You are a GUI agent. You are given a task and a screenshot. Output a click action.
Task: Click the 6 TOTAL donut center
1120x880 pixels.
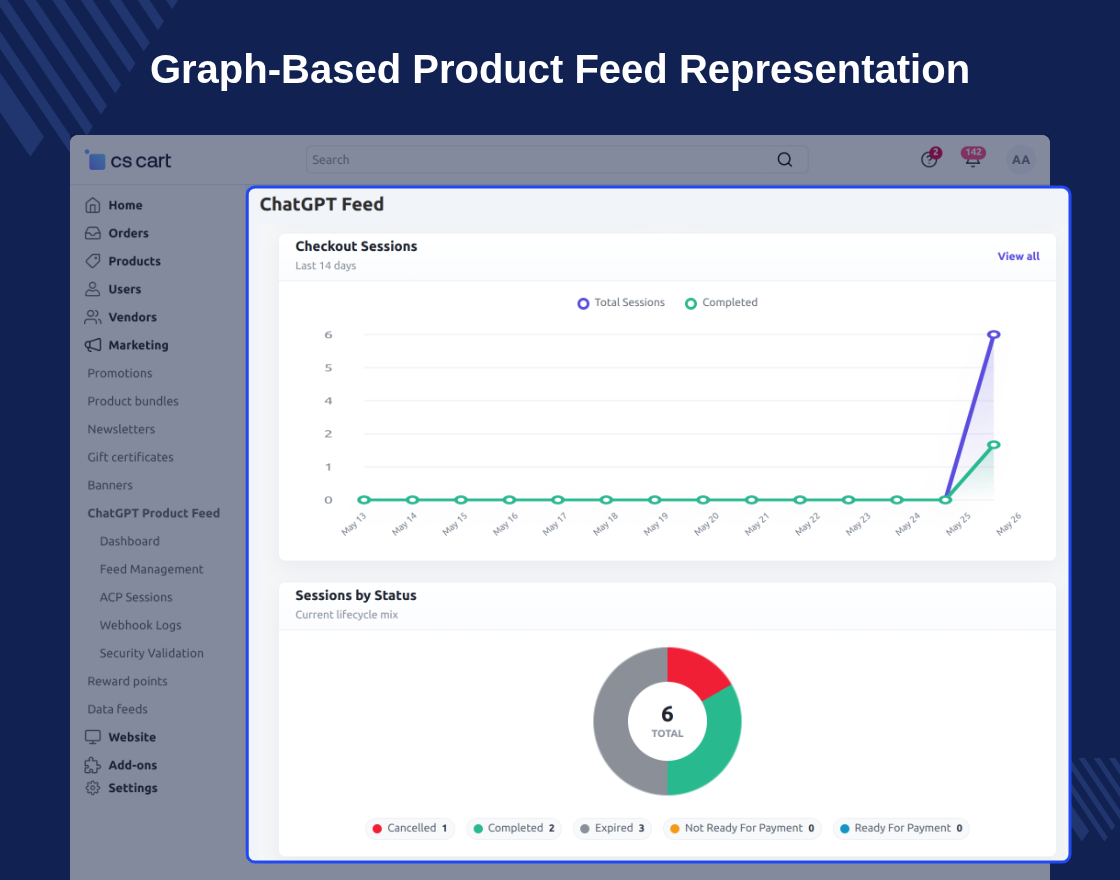(667, 721)
